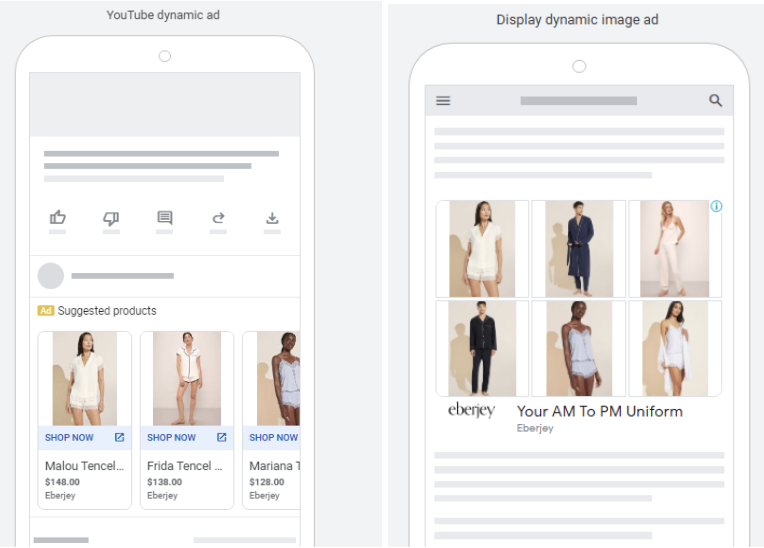This screenshot has width=764, height=548.
Task: Click the Suggested products label
Action: [107, 311]
